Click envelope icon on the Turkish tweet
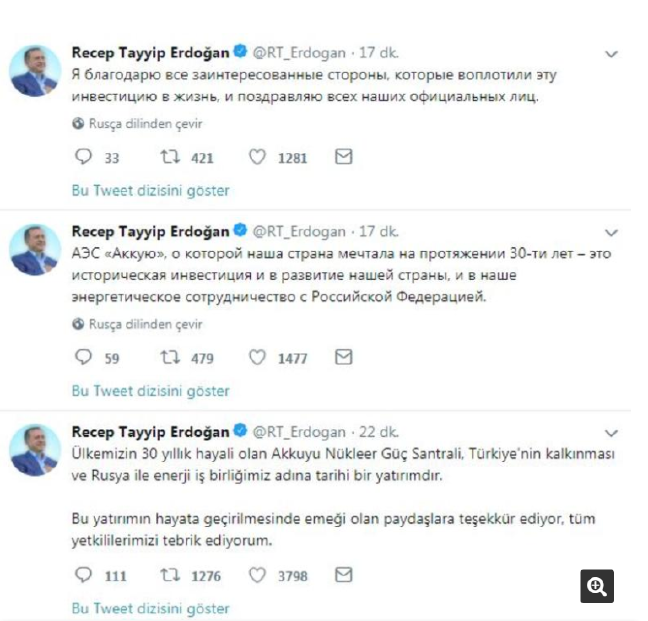The height and width of the screenshot is (621, 648). (343, 575)
